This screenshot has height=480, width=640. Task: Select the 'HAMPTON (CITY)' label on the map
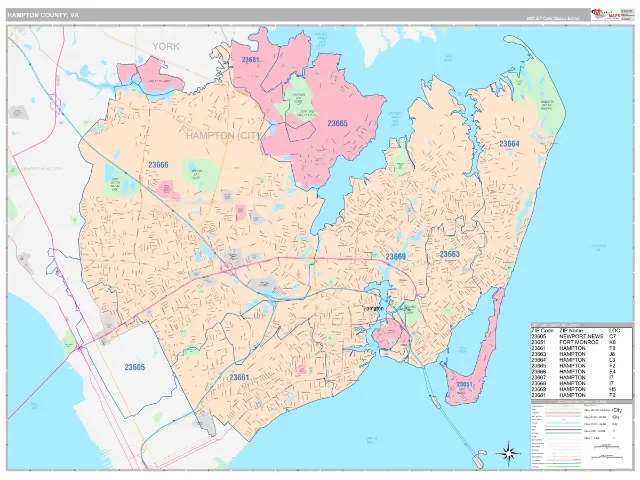pos(226,136)
